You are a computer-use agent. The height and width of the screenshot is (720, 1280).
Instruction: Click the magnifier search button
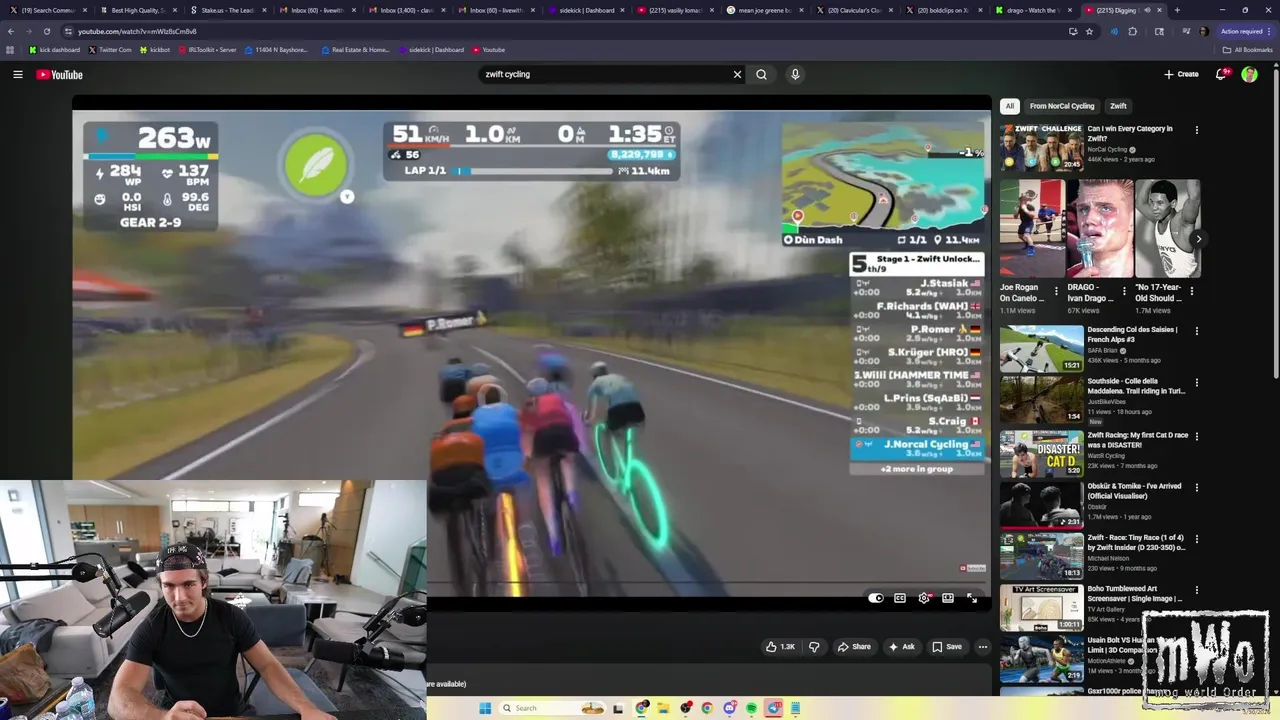click(x=762, y=74)
